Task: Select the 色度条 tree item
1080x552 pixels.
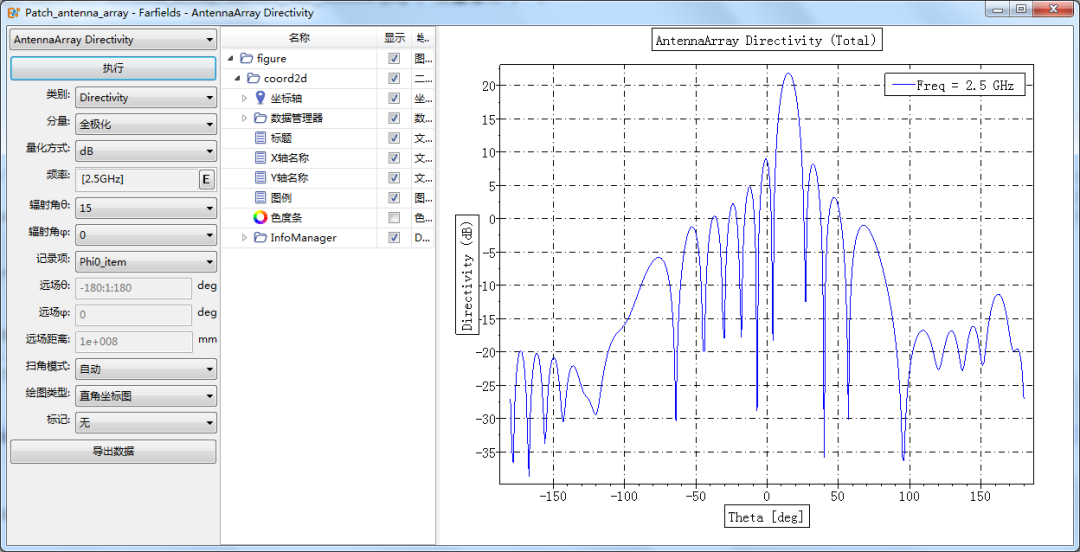Action: coord(286,218)
